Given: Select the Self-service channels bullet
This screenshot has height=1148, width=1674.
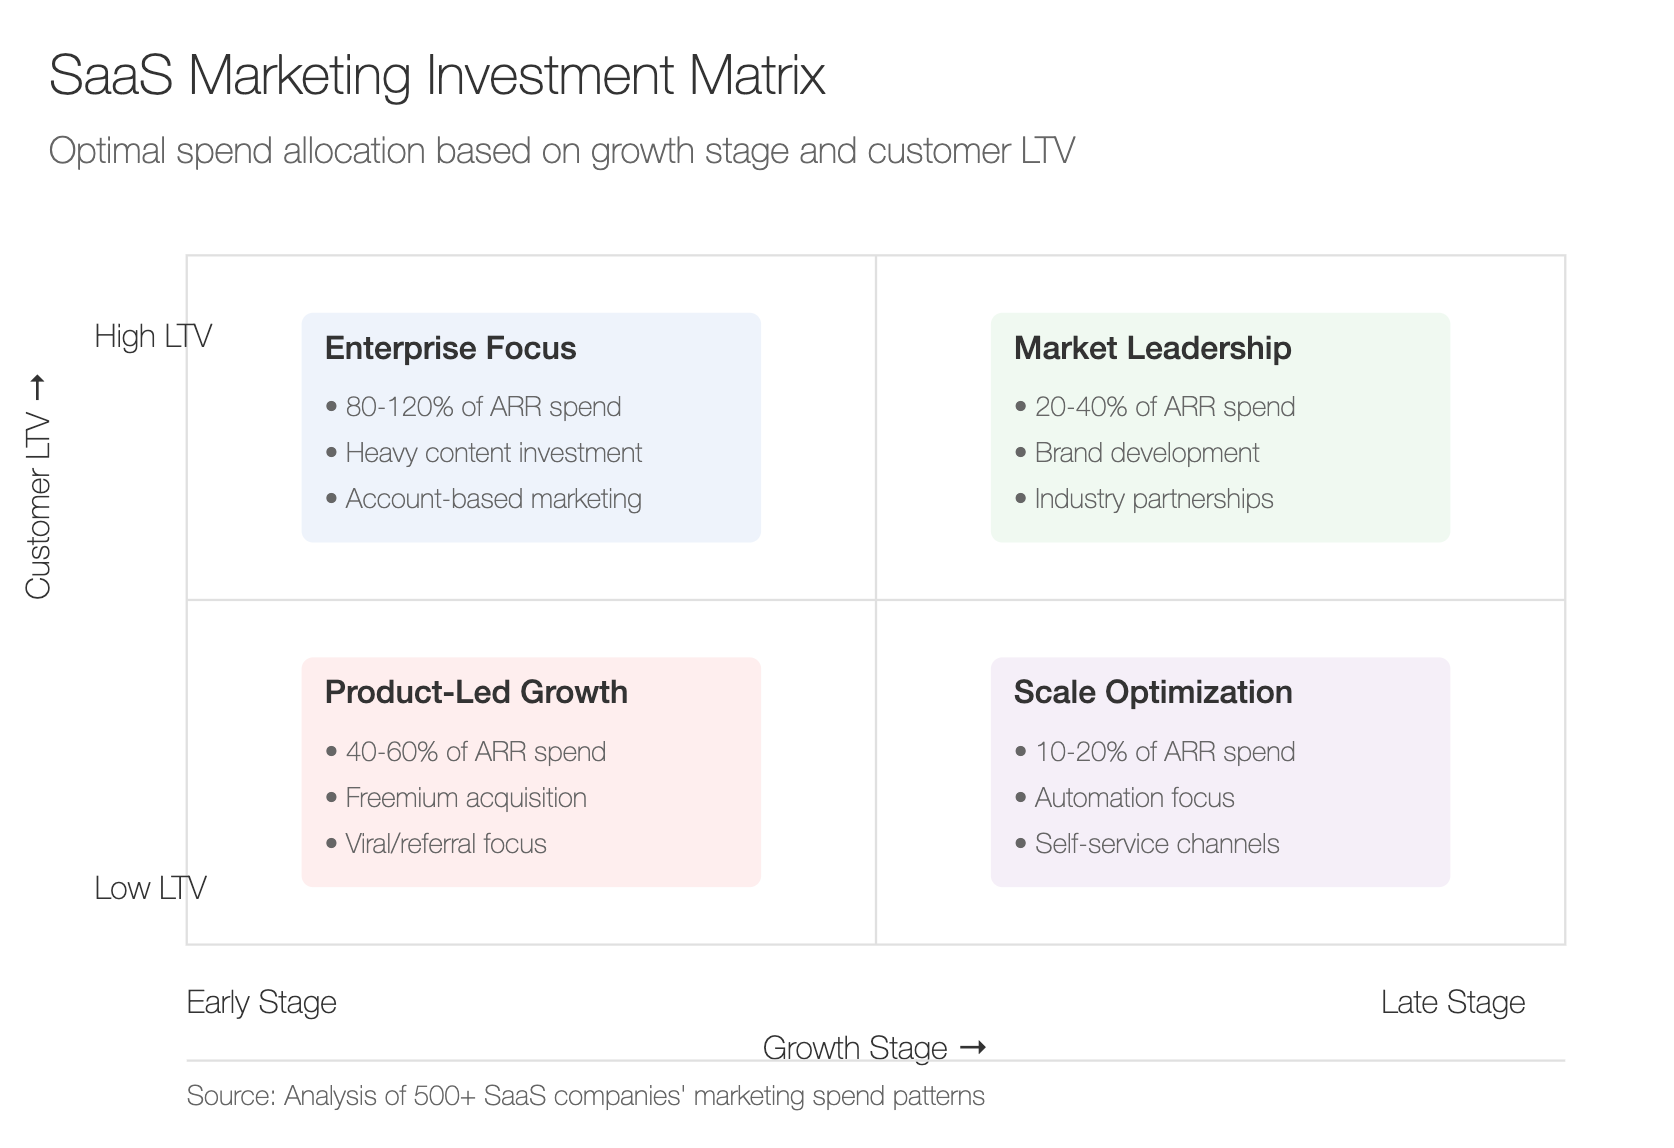Looking at the screenshot, I should pos(1147,844).
